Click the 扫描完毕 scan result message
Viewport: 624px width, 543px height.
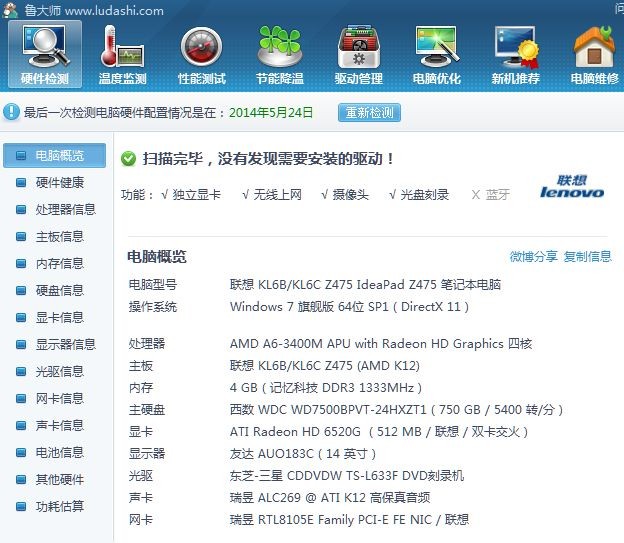point(269,159)
